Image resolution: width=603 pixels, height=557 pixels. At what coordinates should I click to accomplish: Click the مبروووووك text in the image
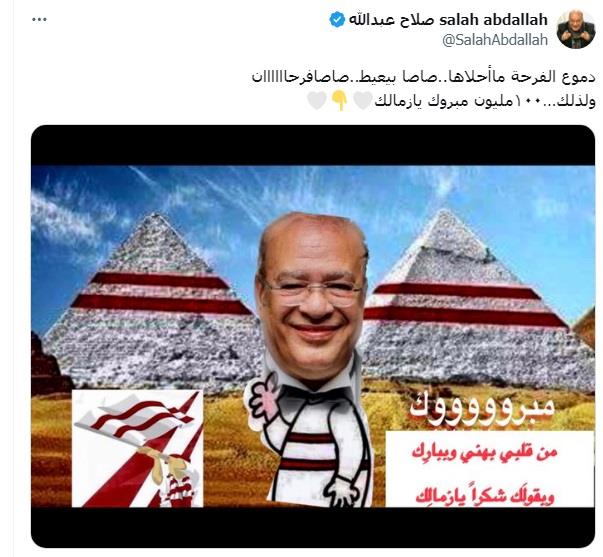pyautogui.click(x=481, y=409)
